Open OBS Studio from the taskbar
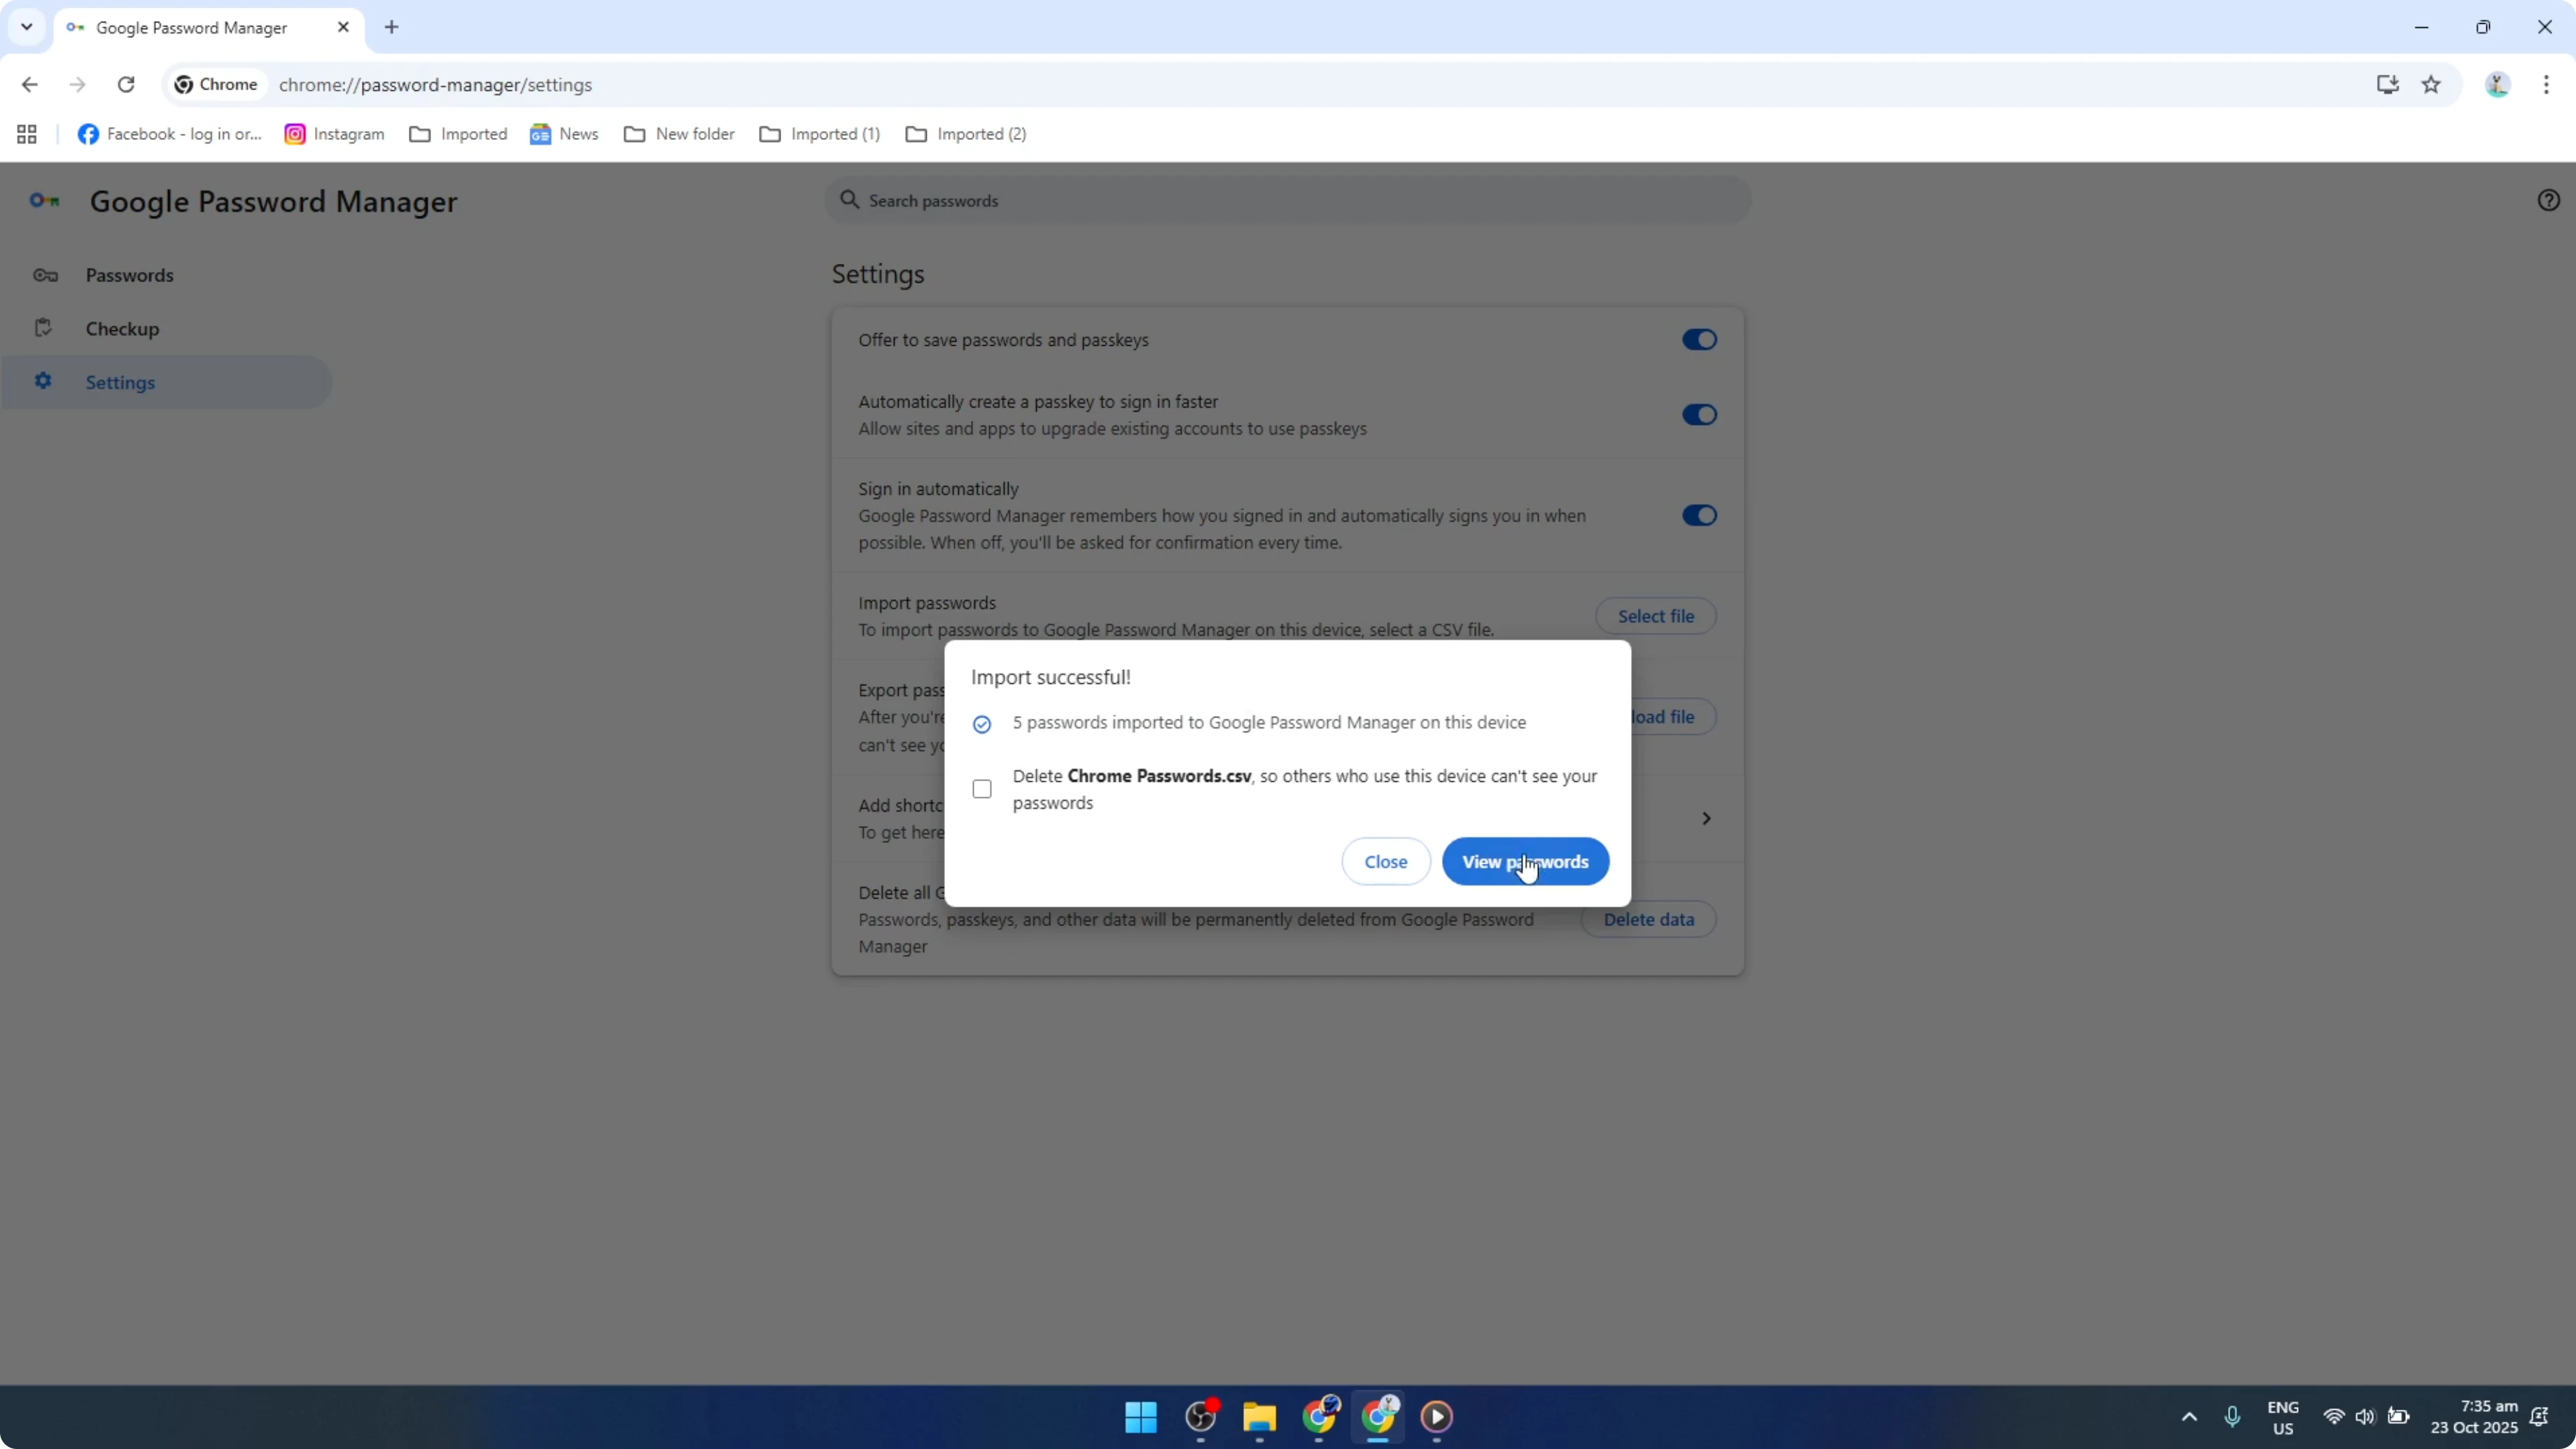Viewport: 2576px width, 1449px height. click(1200, 1416)
